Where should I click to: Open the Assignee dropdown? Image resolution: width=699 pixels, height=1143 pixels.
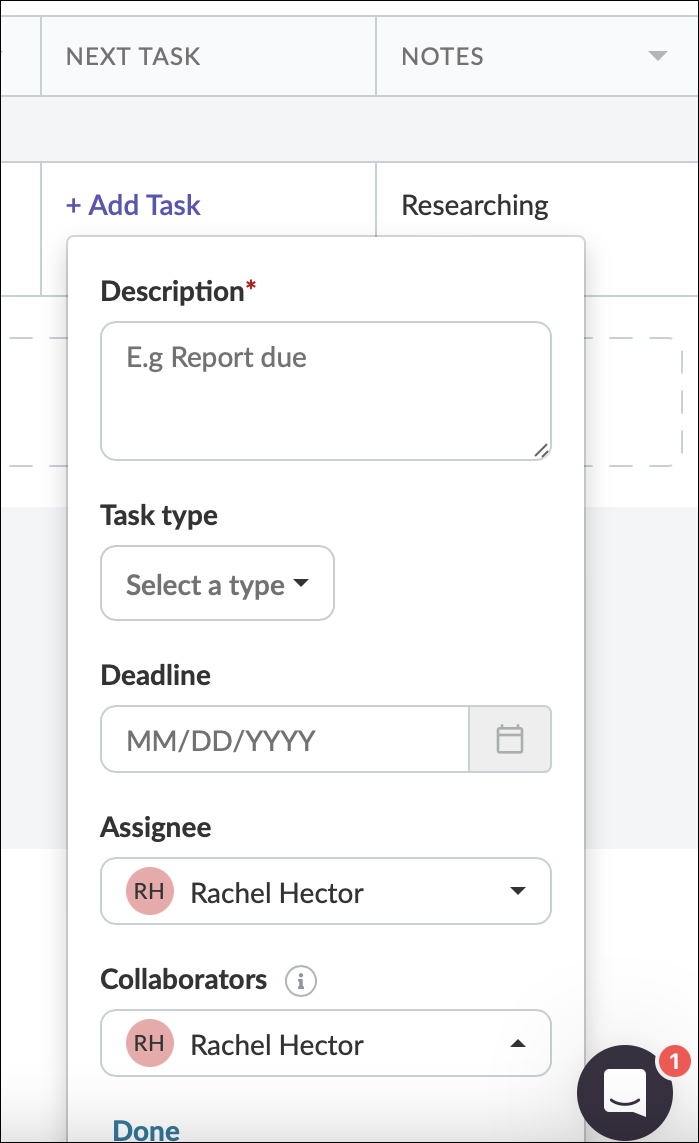pyautogui.click(x=518, y=891)
